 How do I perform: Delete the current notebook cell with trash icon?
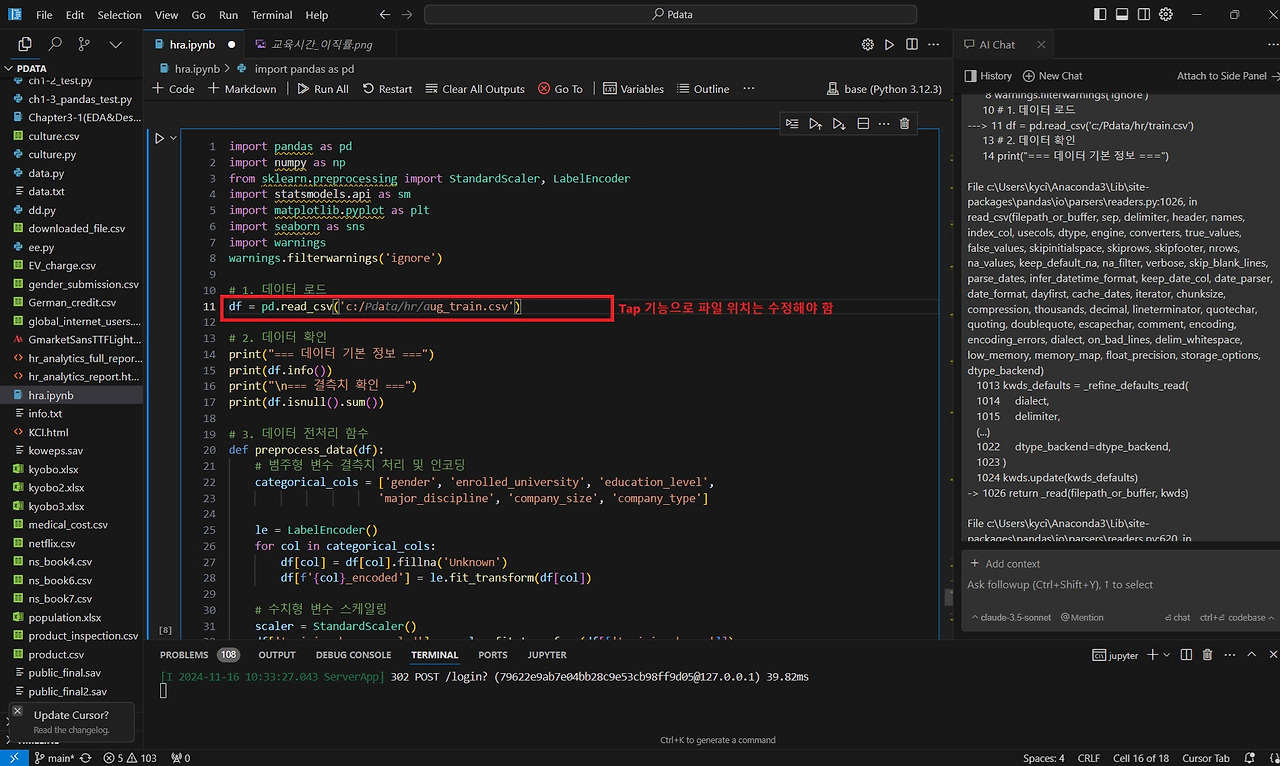coord(904,124)
